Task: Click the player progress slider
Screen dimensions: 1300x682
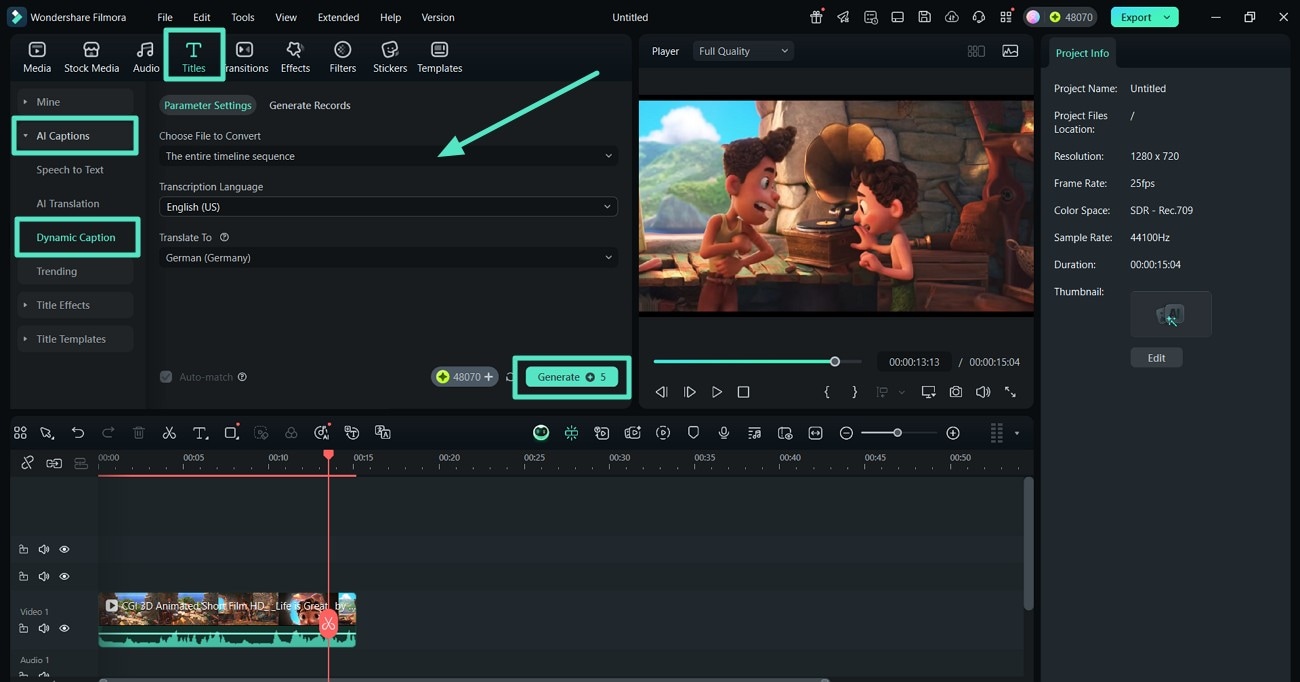Action: point(757,362)
